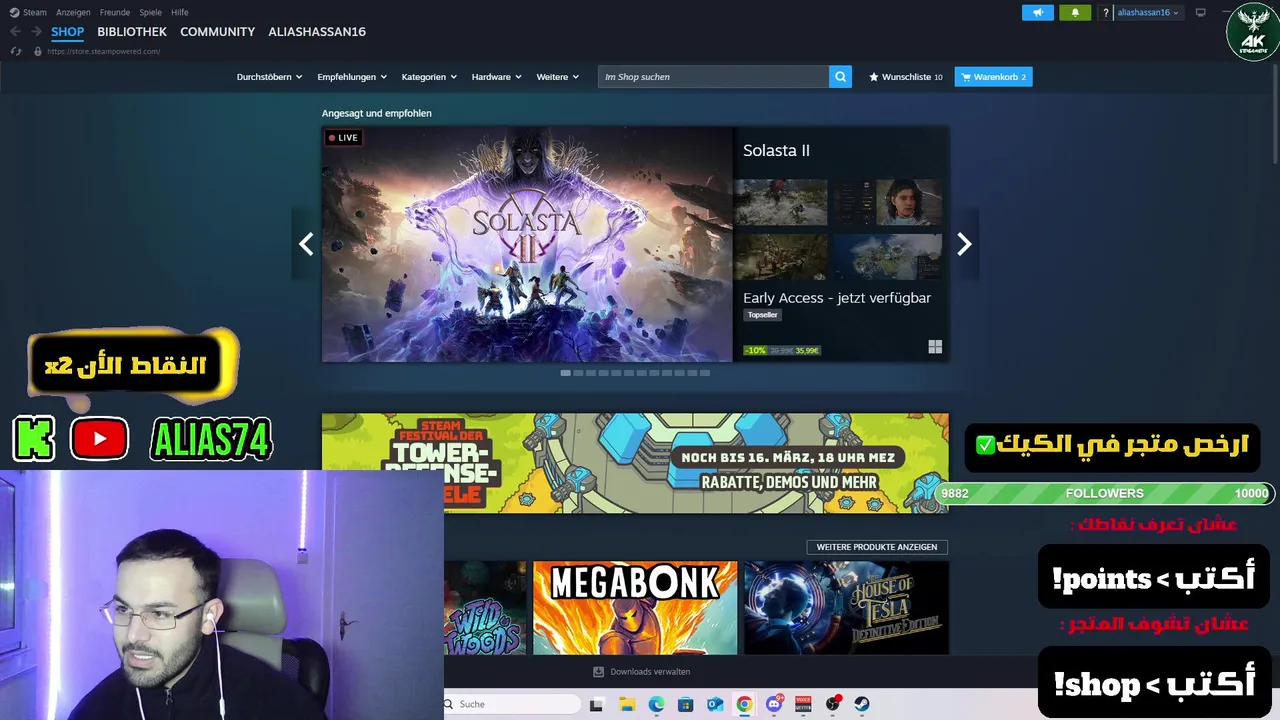The width and height of the screenshot is (1280, 720).
Task: Expand the Weitere dropdown
Action: (557, 77)
